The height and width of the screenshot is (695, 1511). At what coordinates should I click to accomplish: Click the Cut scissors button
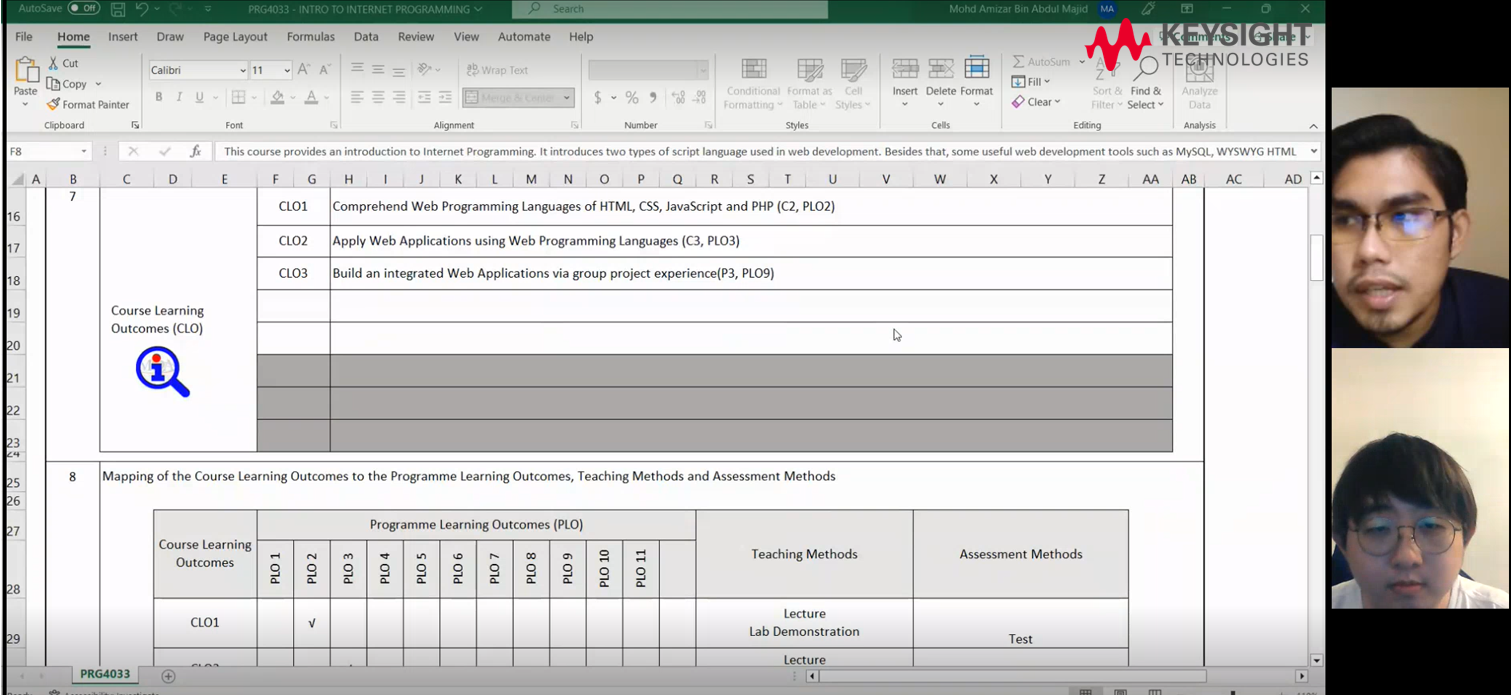pos(63,63)
